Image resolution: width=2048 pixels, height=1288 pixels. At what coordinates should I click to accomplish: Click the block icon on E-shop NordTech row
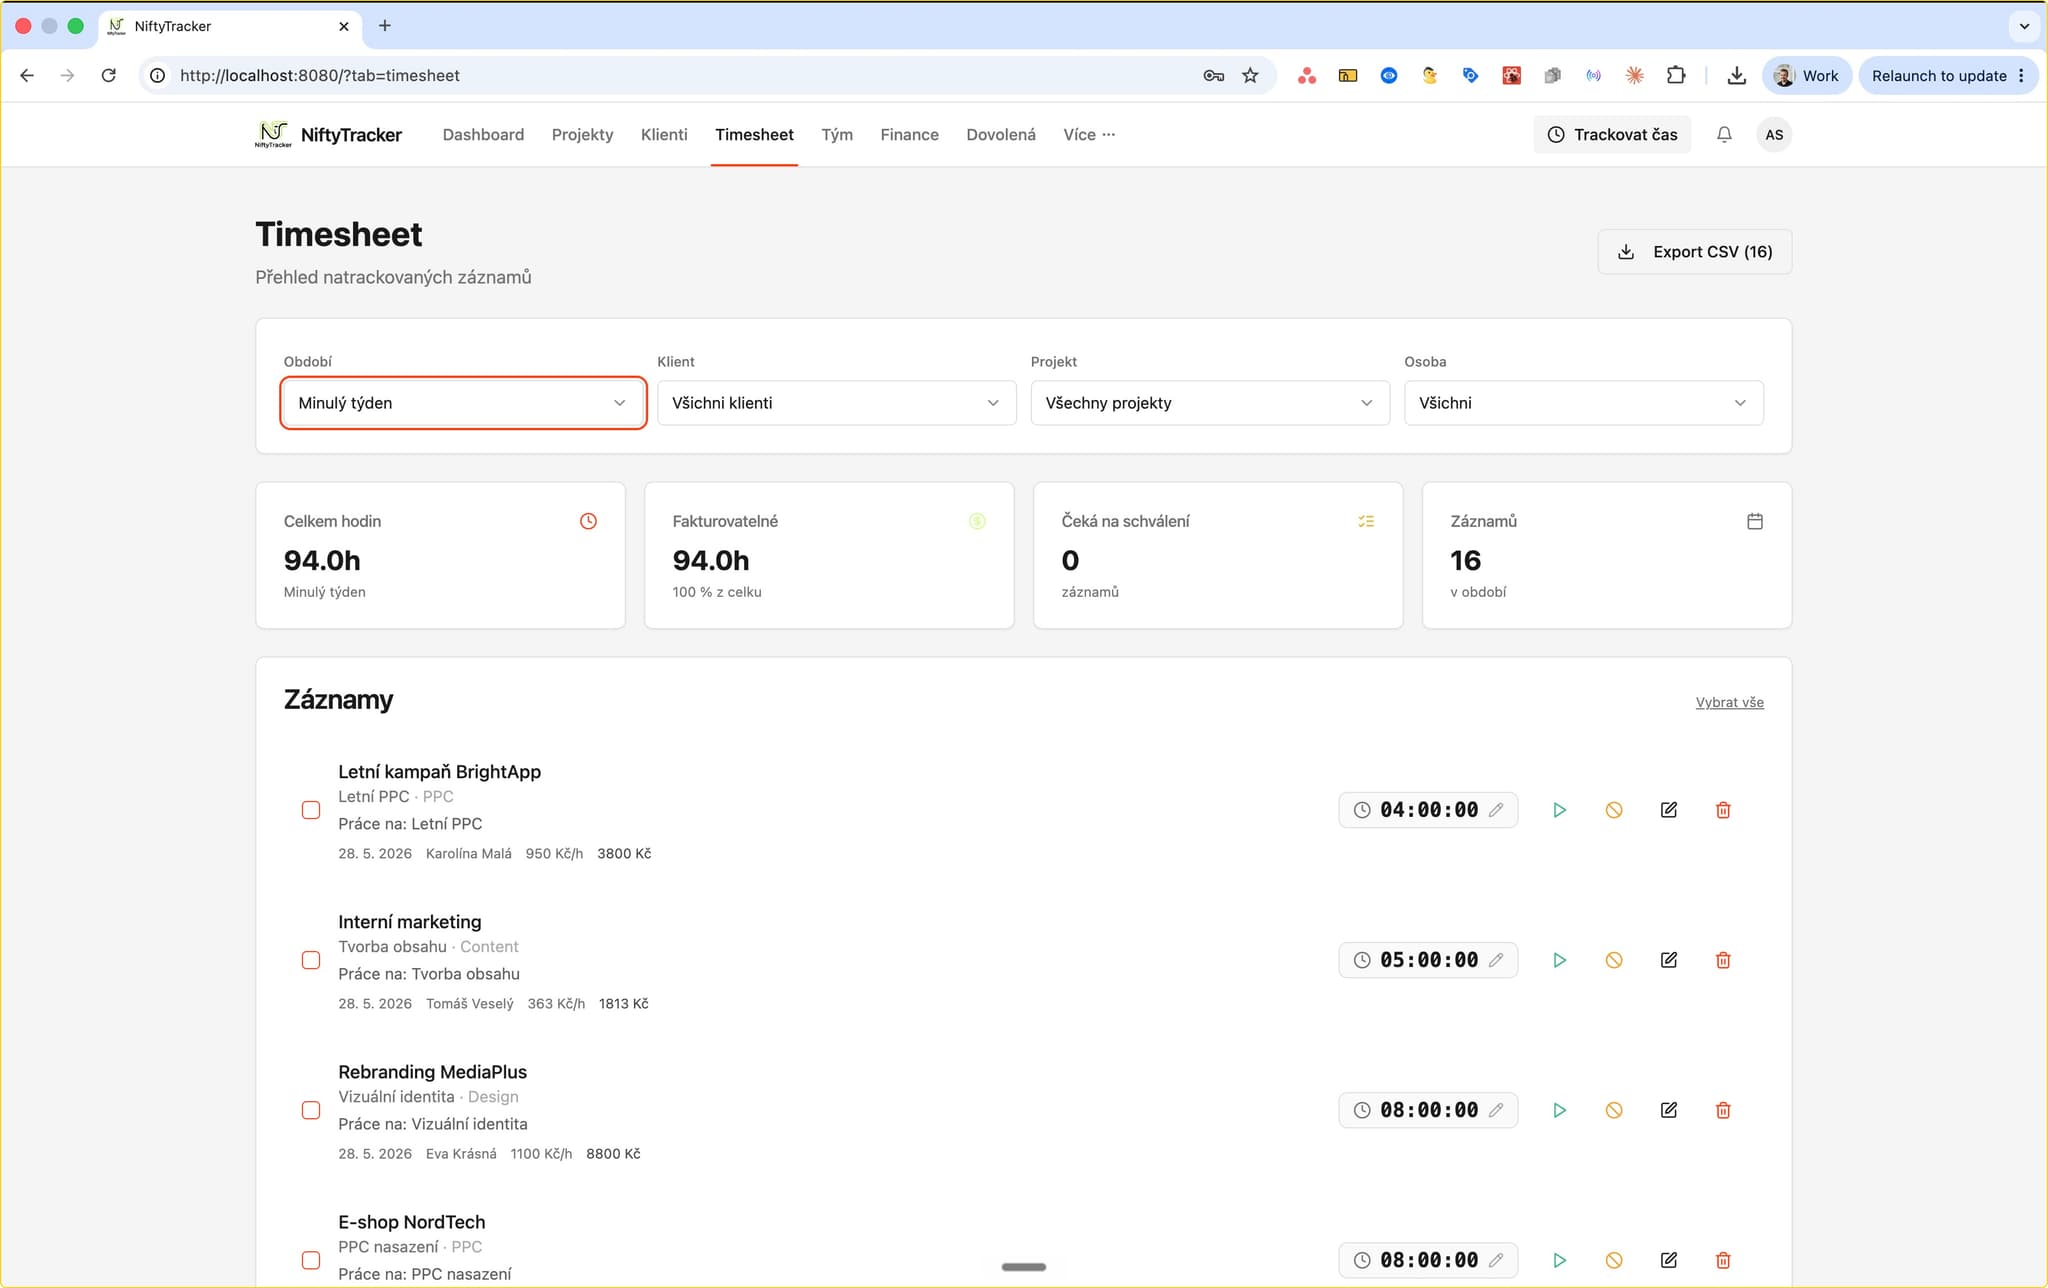(x=1614, y=1260)
